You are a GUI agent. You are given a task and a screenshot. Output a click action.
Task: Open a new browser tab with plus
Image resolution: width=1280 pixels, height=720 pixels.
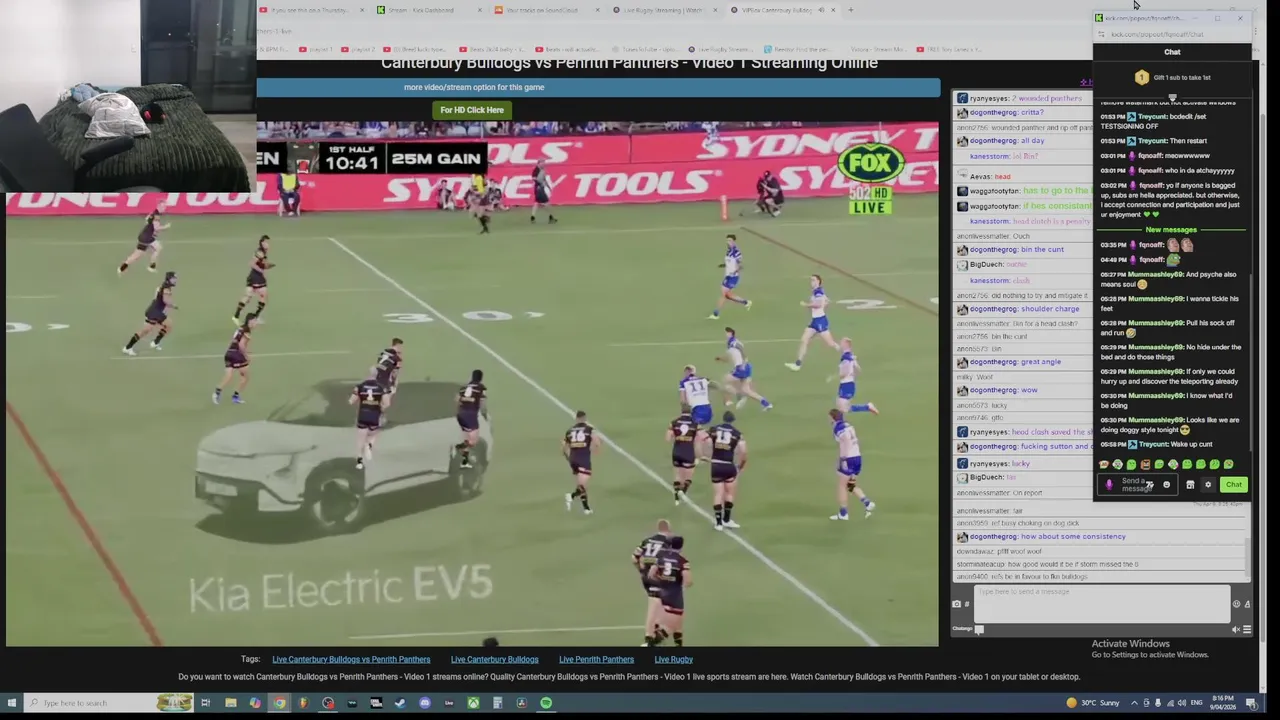pyautogui.click(x=851, y=10)
